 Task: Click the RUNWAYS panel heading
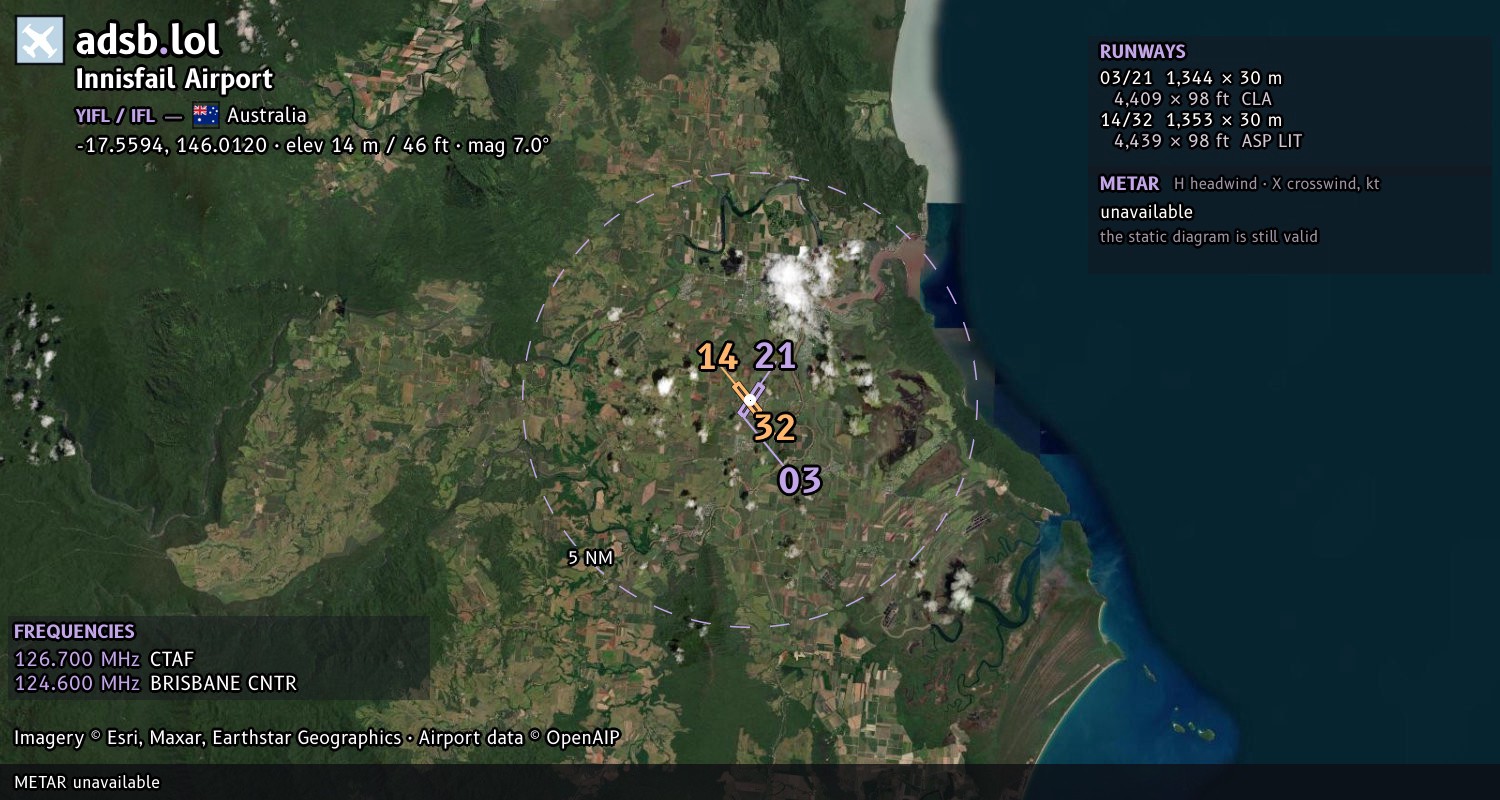(x=1143, y=52)
